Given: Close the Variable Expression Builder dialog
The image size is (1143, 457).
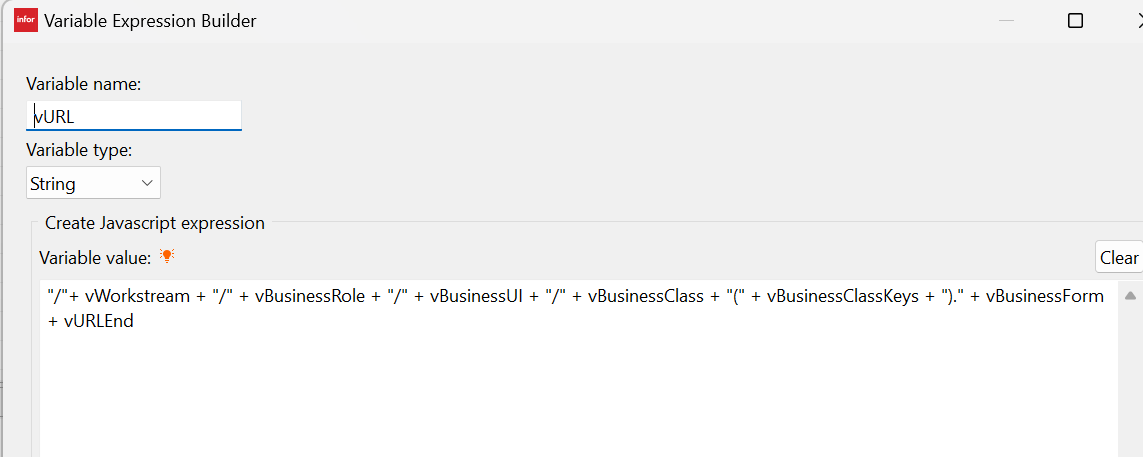Looking at the screenshot, I should point(1139,20).
